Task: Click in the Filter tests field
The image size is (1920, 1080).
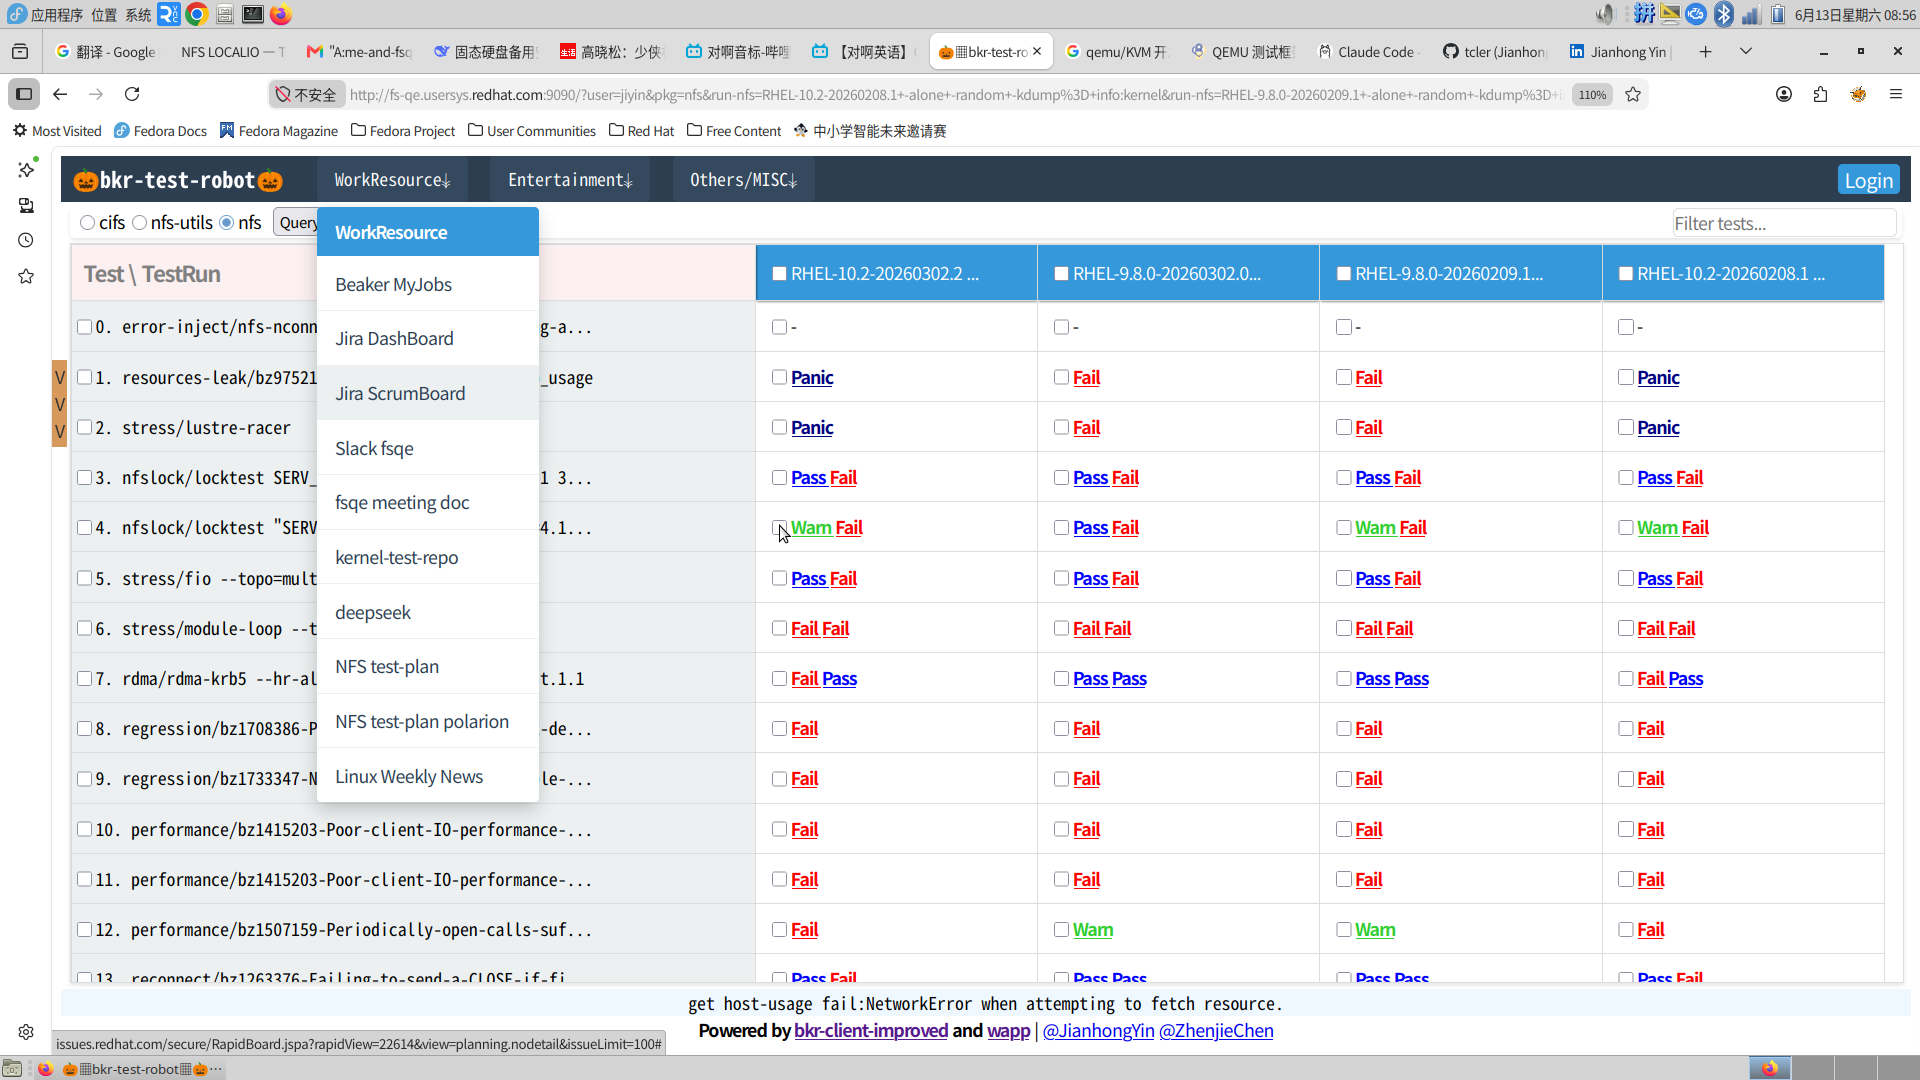Action: [x=1785, y=223]
